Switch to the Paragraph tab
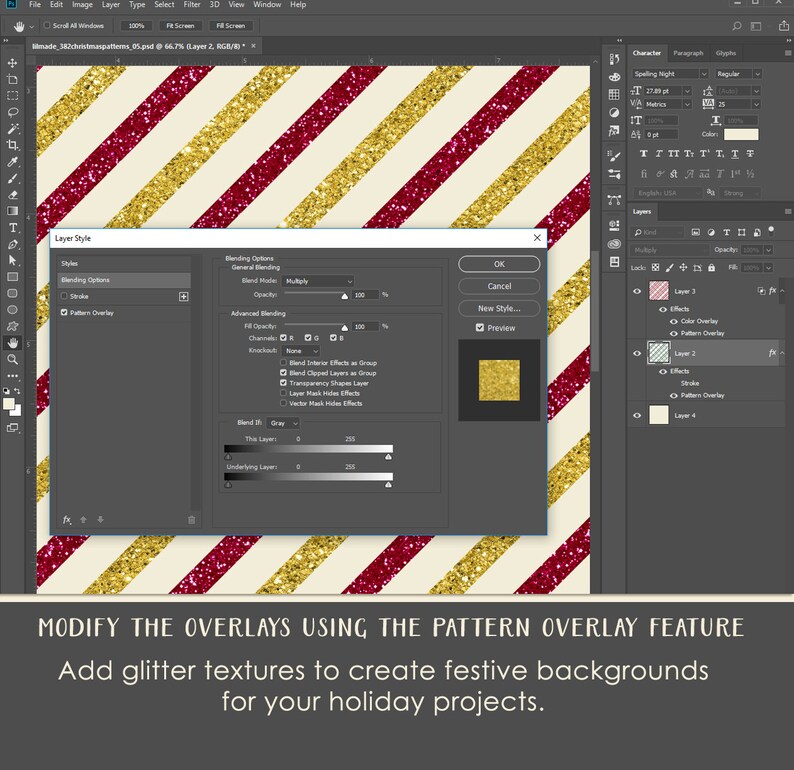This screenshot has height=770, width=794. pos(688,53)
